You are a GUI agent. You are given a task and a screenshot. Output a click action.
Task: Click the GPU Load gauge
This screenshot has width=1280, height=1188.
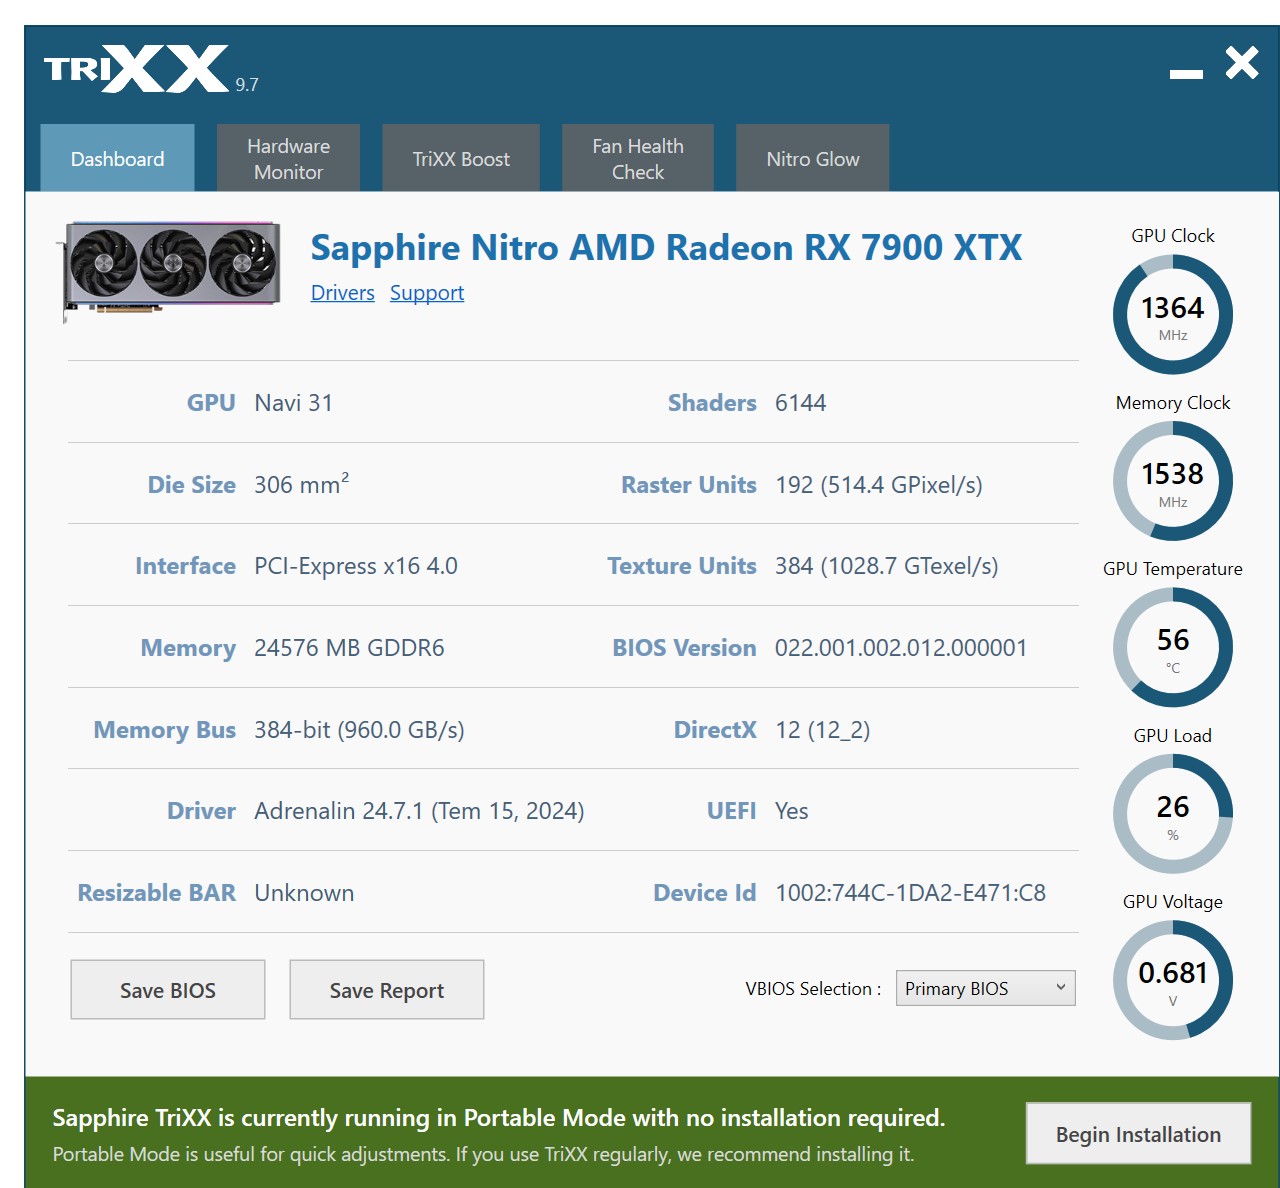[1173, 814]
